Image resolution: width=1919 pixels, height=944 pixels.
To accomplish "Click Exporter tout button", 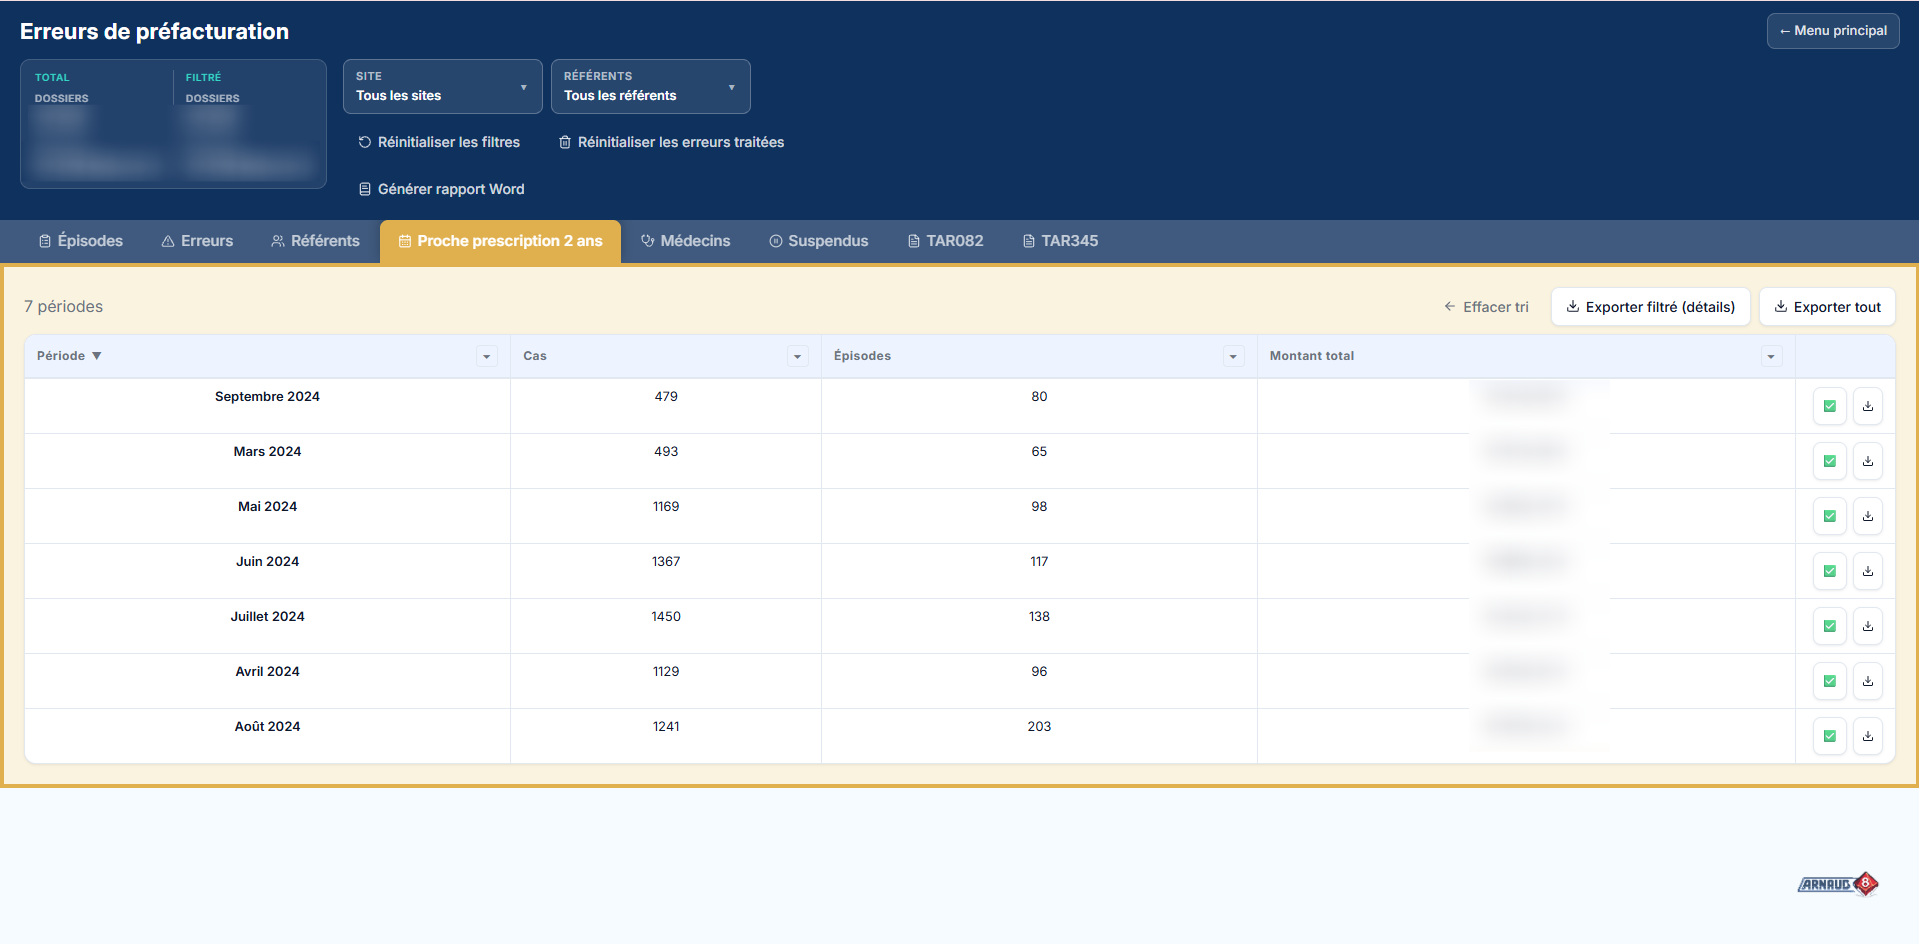I will coord(1826,307).
